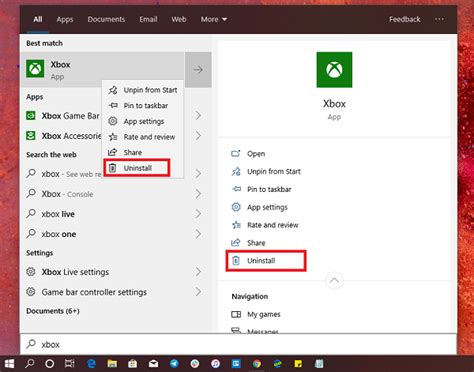Choose Rate and review in context menu
Screen dimensions: 474x372
(x=143, y=137)
